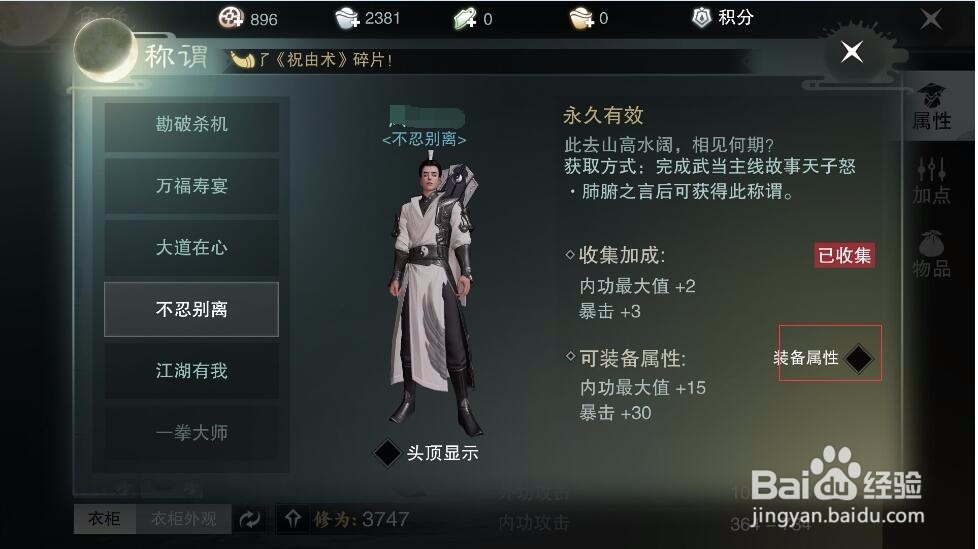Click the green jade currency icon
The height and width of the screenshot is (549, 978).
(465, 19)
